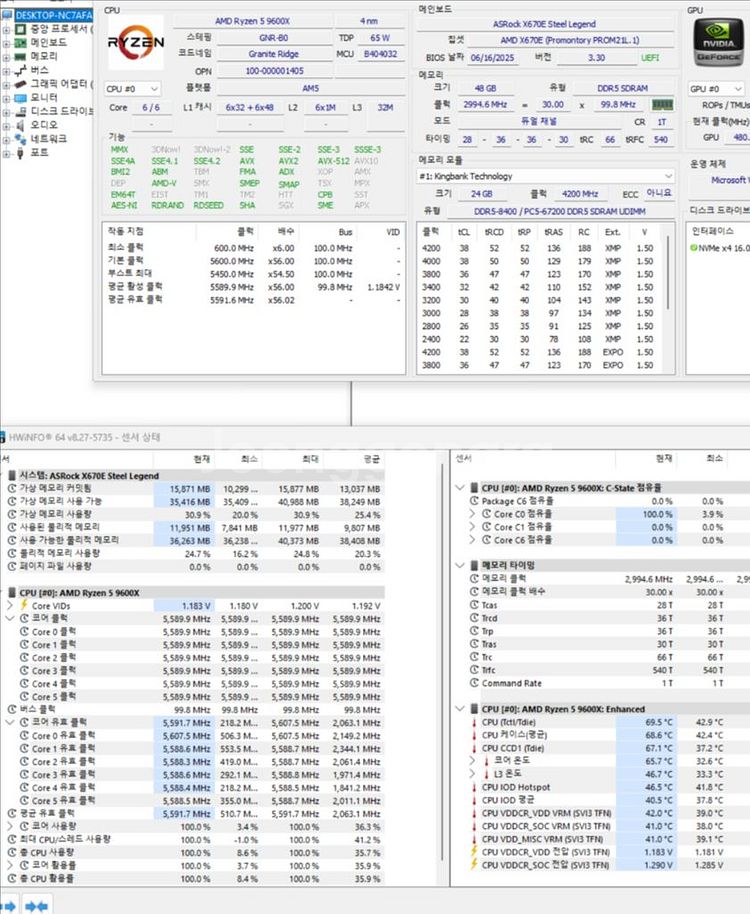
Task: Click the green NVMe x4 status dot
Action: [x=693, y=248]
